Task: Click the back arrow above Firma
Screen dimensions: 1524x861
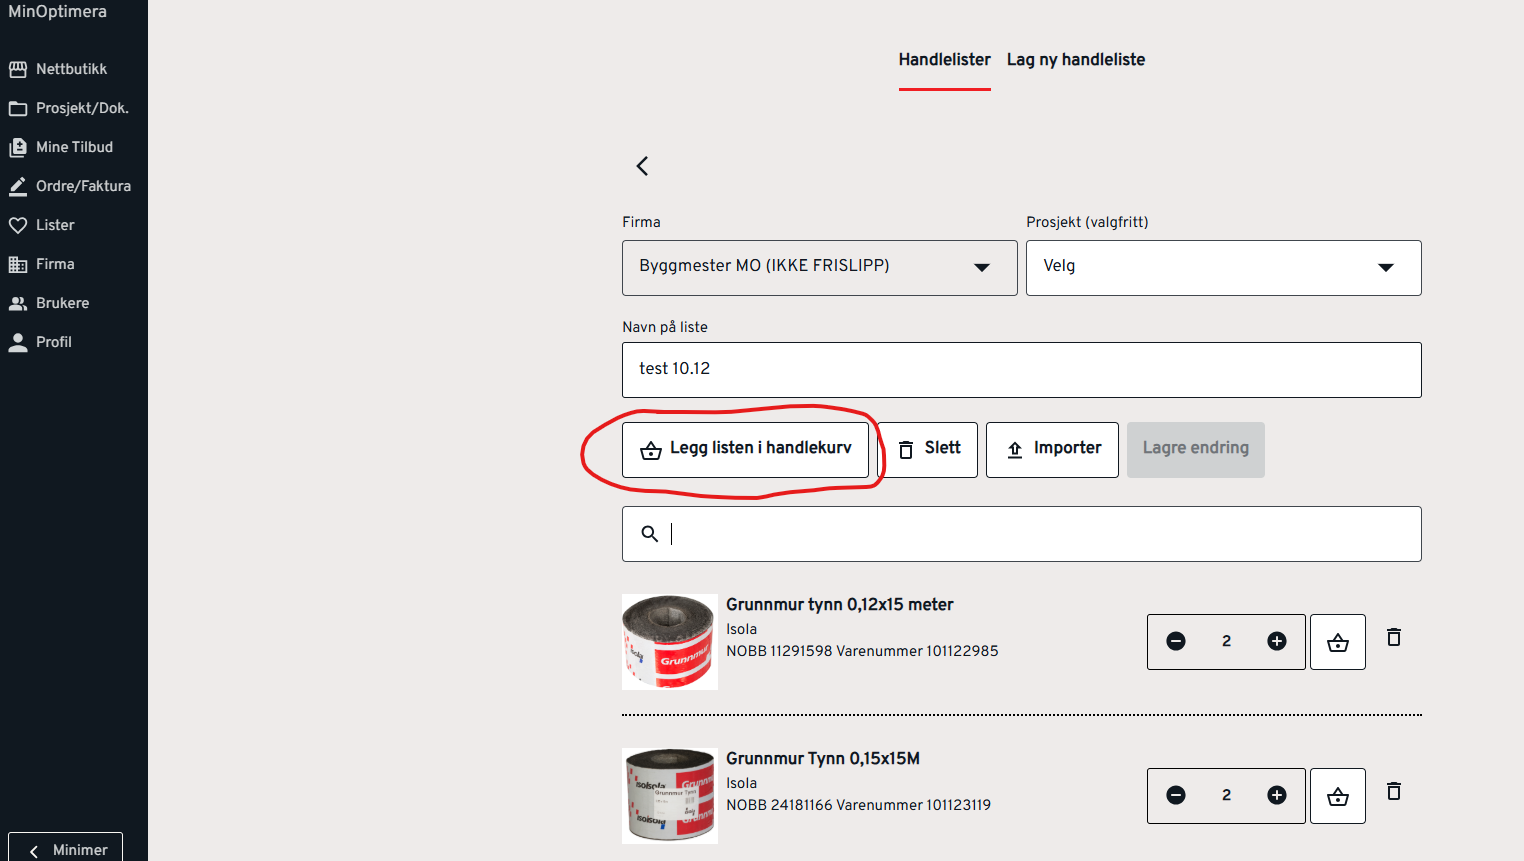Action: coord(642,166)
